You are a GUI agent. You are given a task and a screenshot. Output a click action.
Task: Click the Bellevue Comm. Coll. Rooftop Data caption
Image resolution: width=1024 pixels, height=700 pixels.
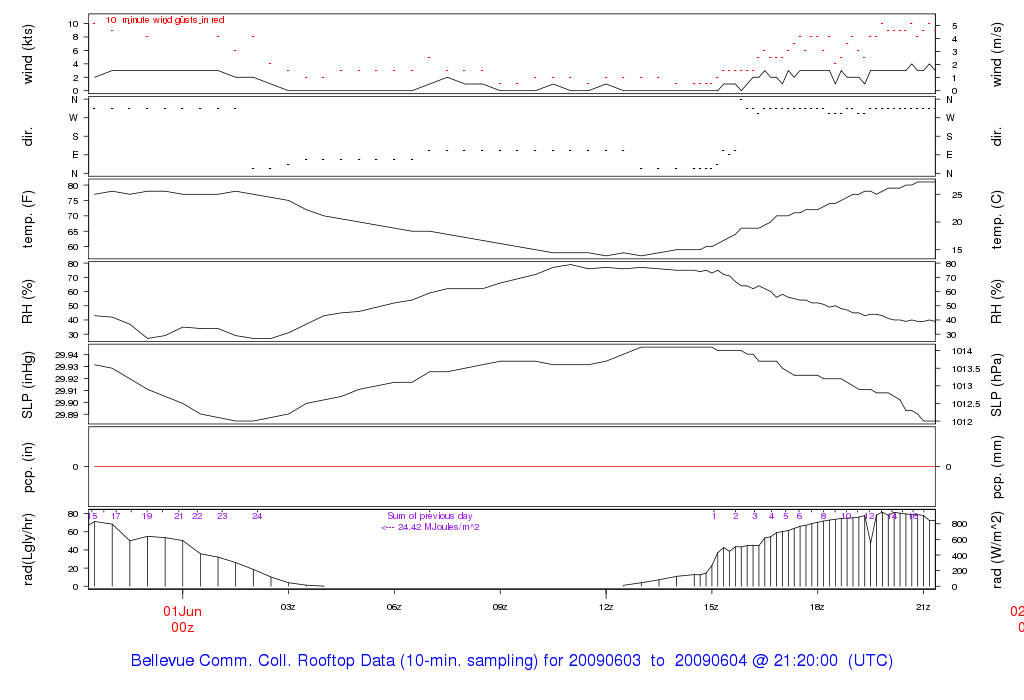click(x=511, y=660)
